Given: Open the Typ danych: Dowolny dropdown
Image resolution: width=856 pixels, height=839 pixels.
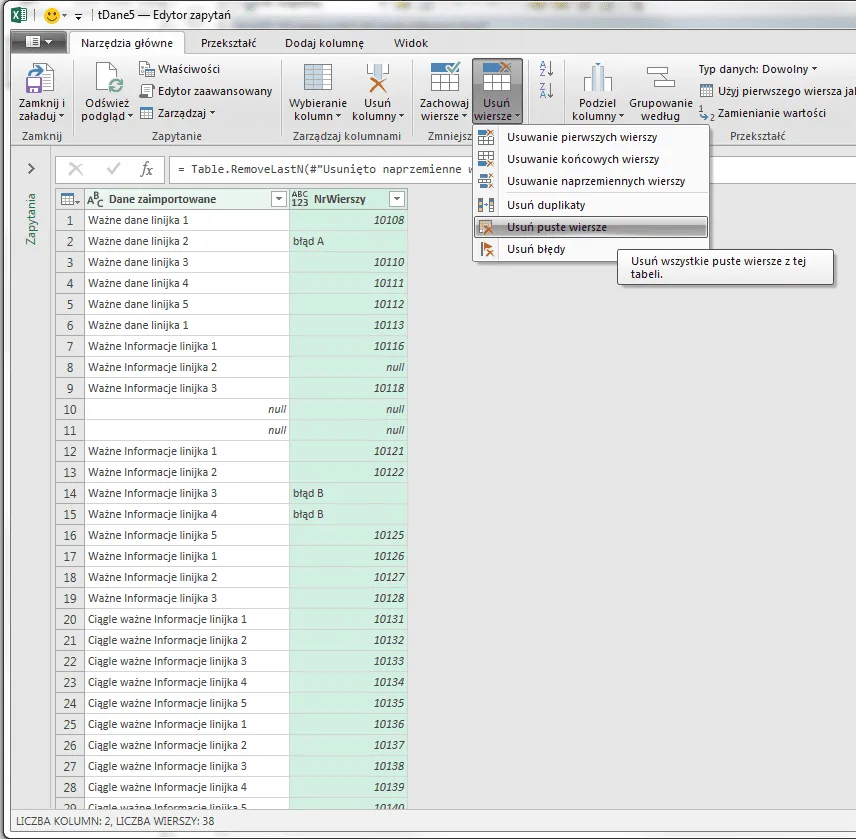Looking at the screenshot, I should (x=758, y=69).
